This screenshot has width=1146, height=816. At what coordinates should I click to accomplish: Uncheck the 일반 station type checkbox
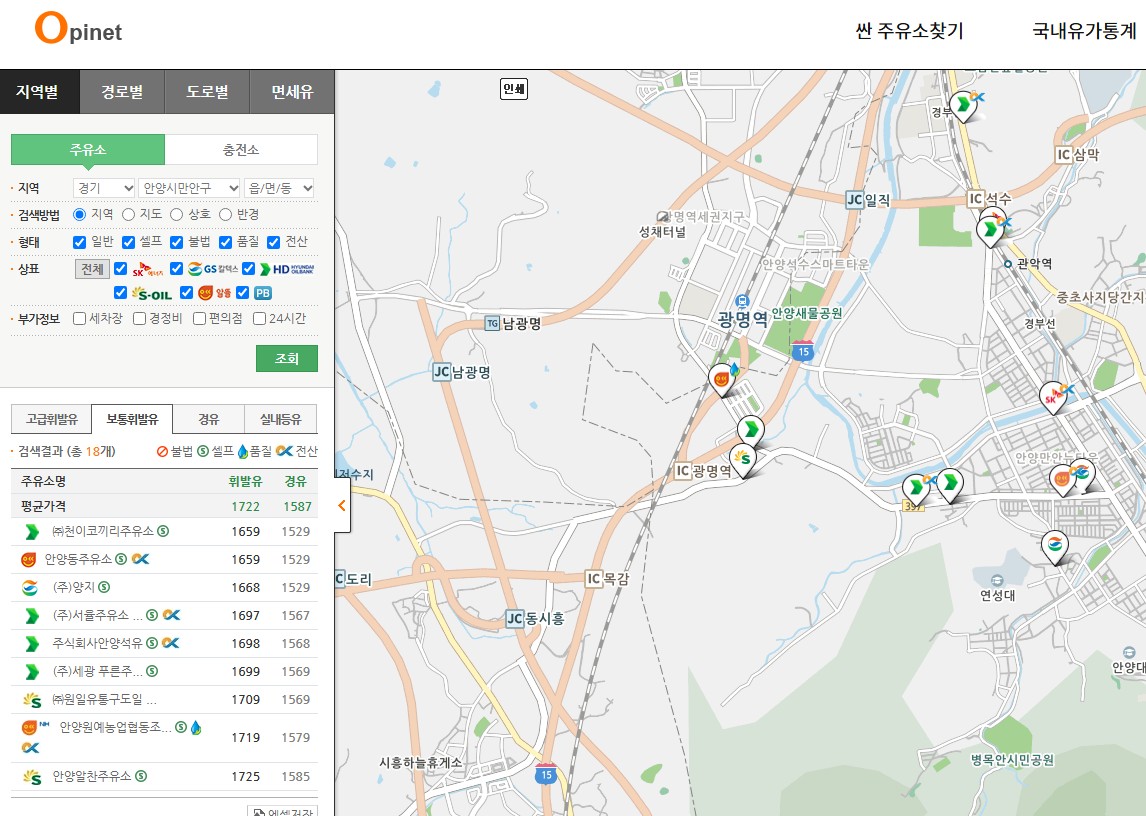(80, 242)
